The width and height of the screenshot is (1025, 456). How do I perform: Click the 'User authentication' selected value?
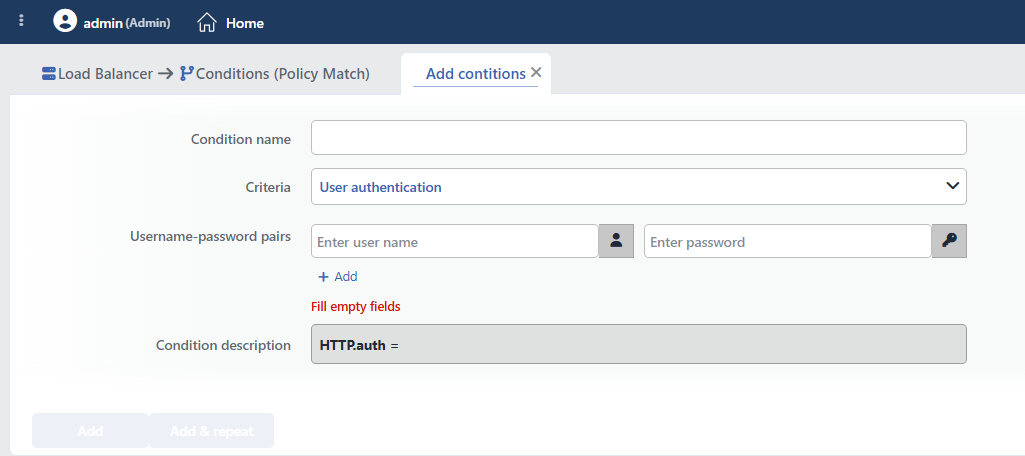(380, 187)
